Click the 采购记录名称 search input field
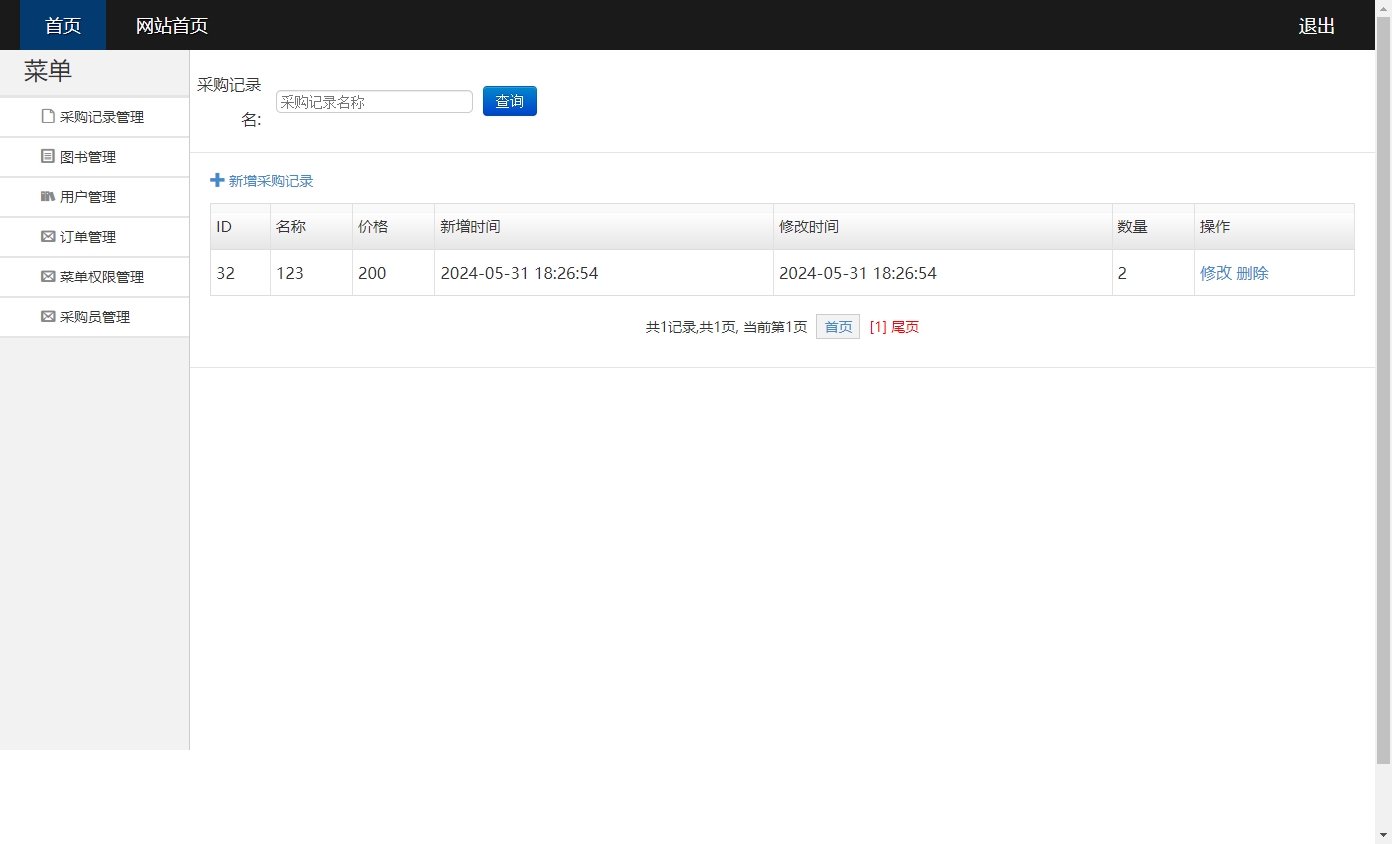Image resolution: width=1392 pixels, height=844 pixels. pos(374,101)
